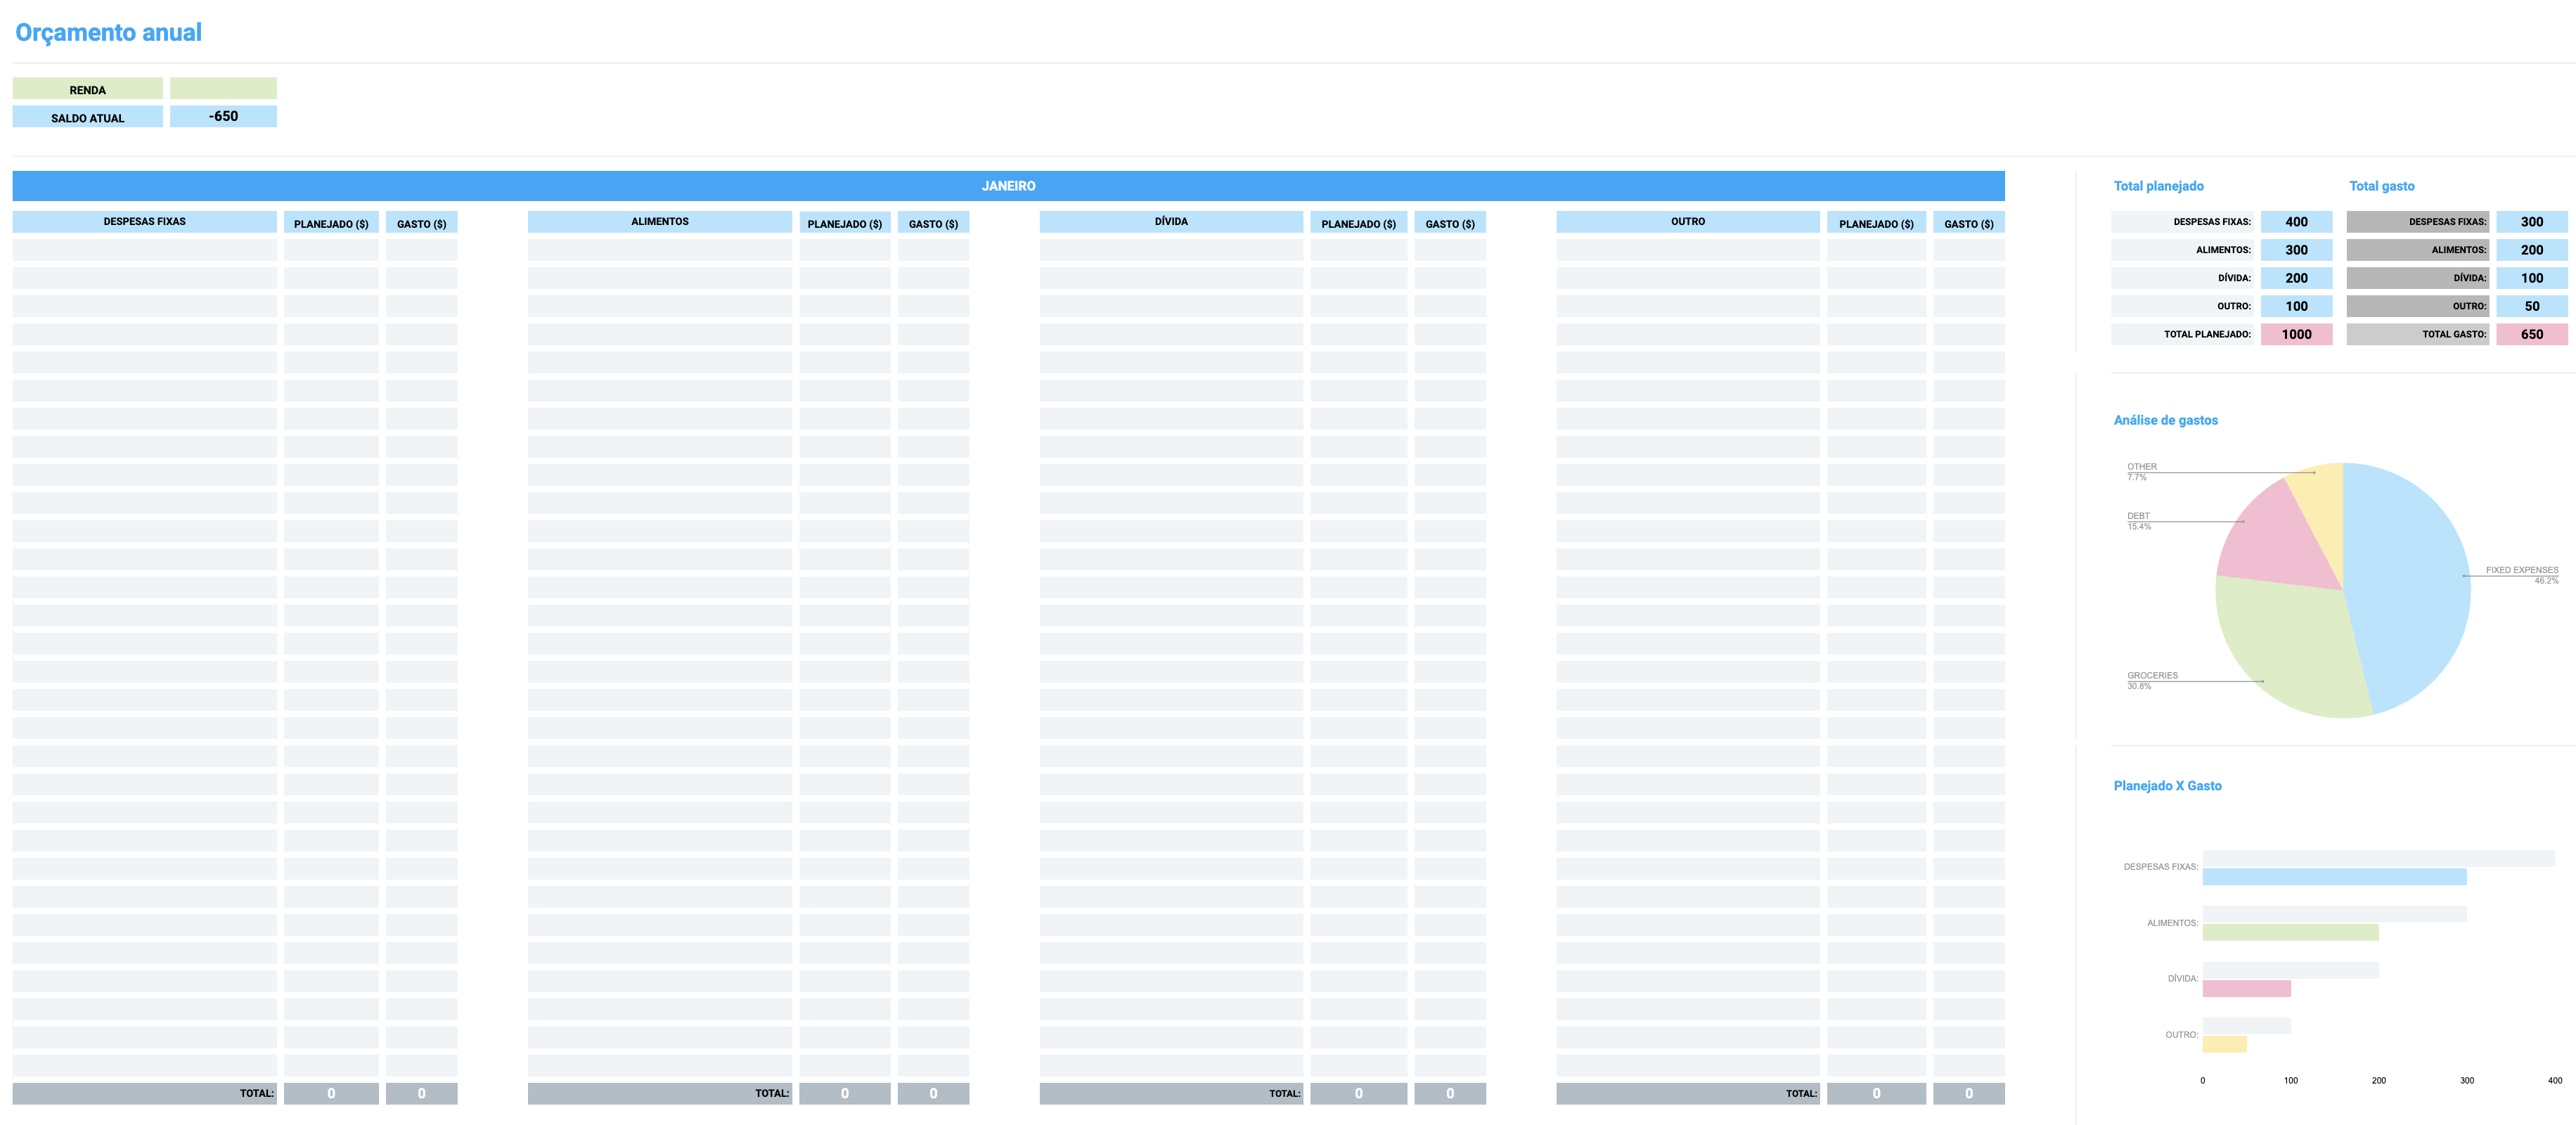Select the empty RENDA value cell
This screenshot has width=2576, height=1125.
[x=223, y=89]
